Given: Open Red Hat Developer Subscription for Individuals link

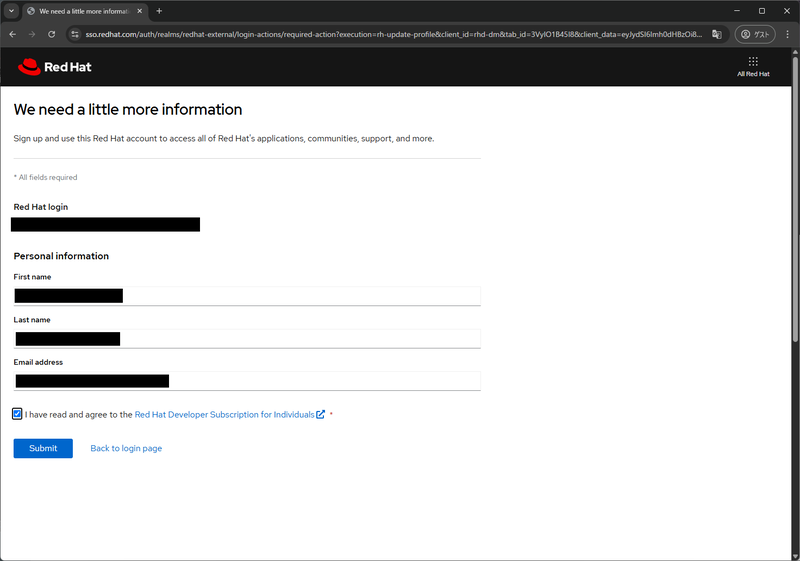Looking at the screenshot, I should pyautogui.click(x=224, y=415).
